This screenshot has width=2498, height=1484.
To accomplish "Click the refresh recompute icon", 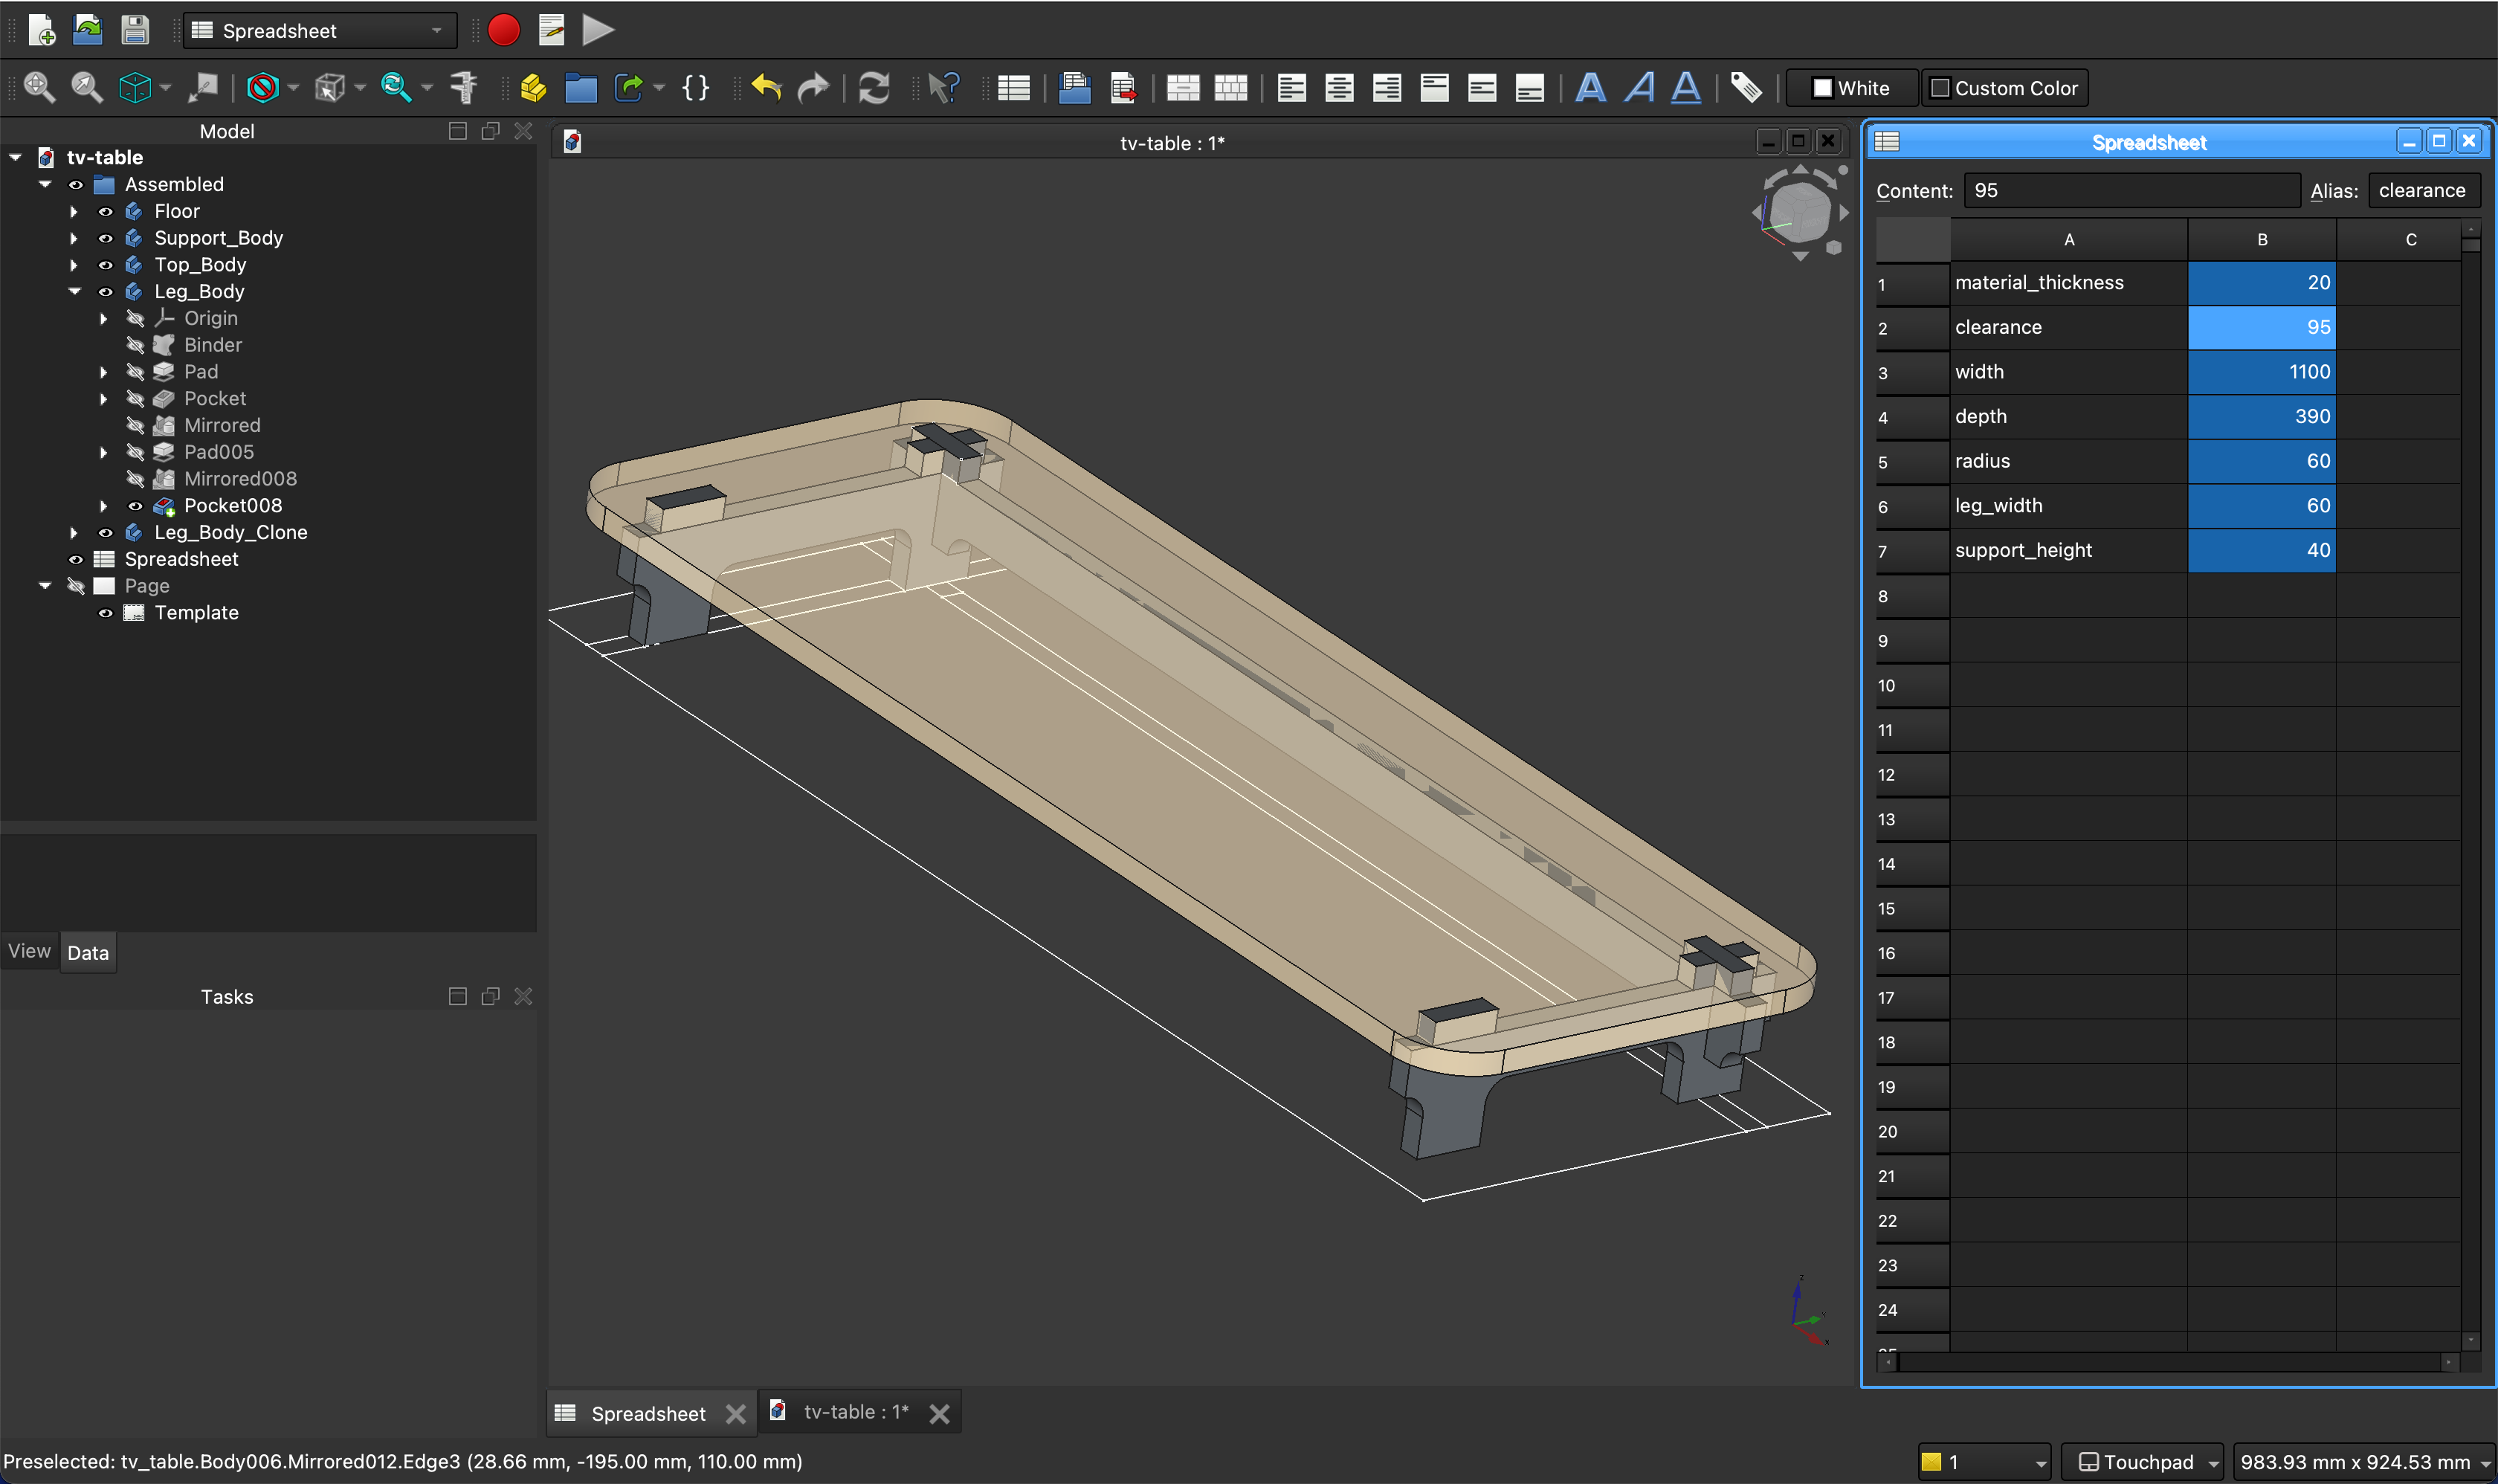I will click(x=873, y=88).
